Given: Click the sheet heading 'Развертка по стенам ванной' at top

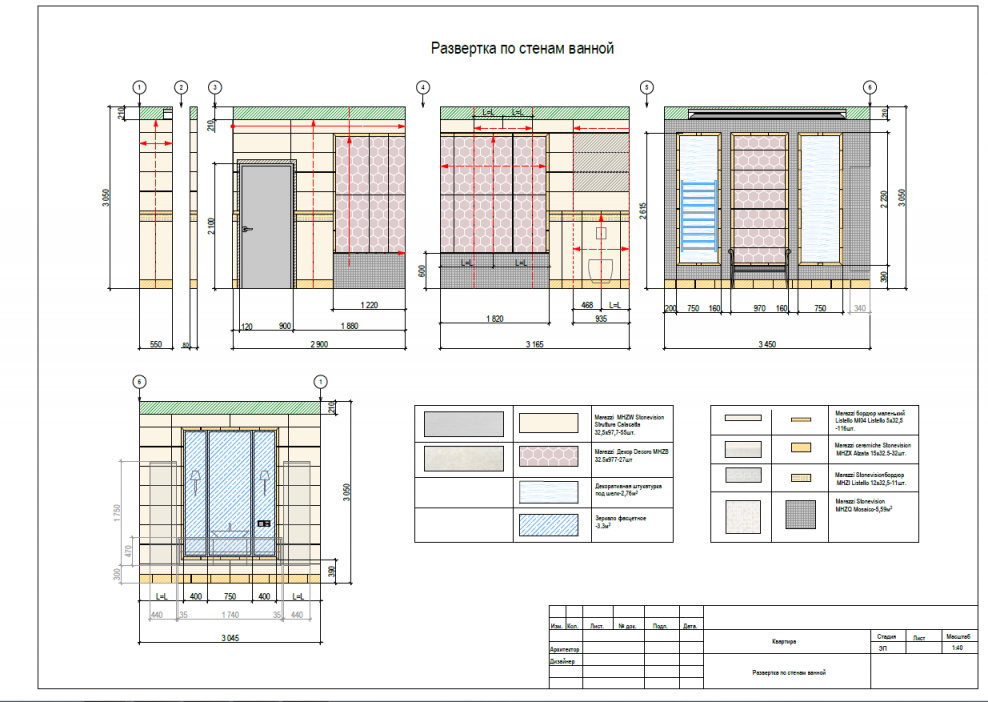Looking at the screenshot, I should [x=521, y=48].
